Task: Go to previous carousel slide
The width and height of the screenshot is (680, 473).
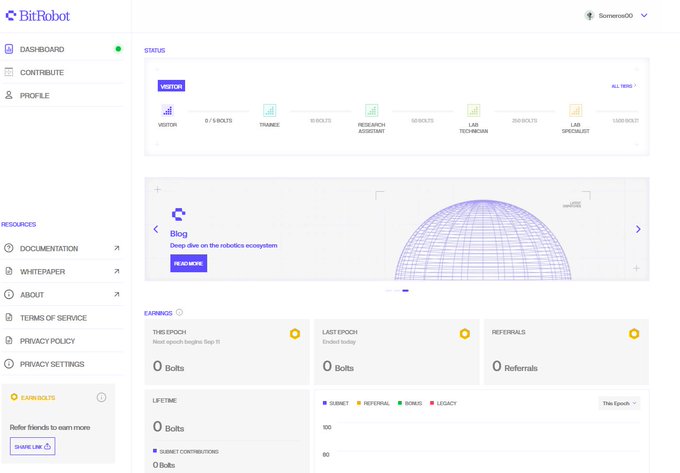Action: click(x=156, y=229)
